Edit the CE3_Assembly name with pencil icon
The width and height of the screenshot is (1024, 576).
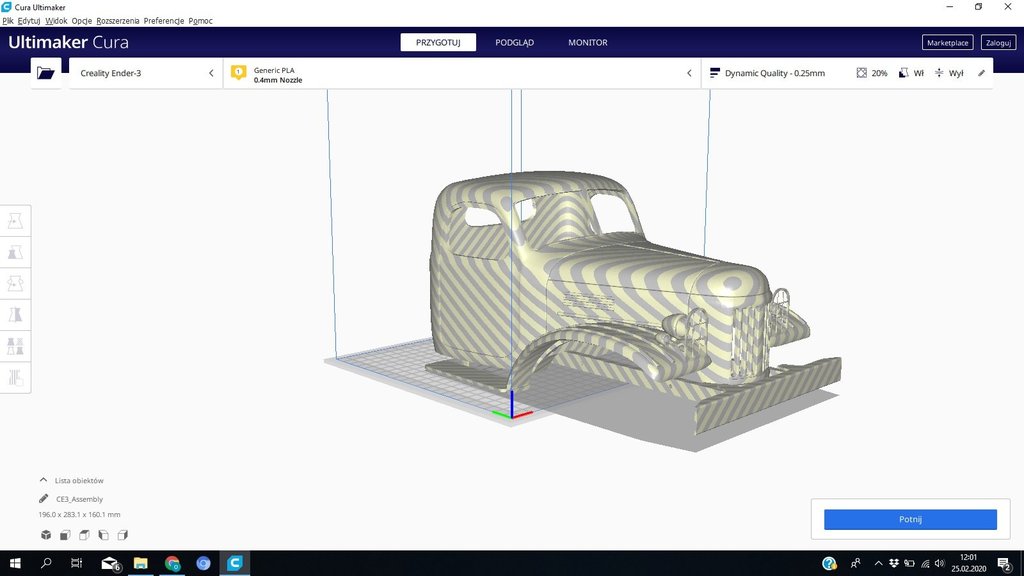coord(44,499)
